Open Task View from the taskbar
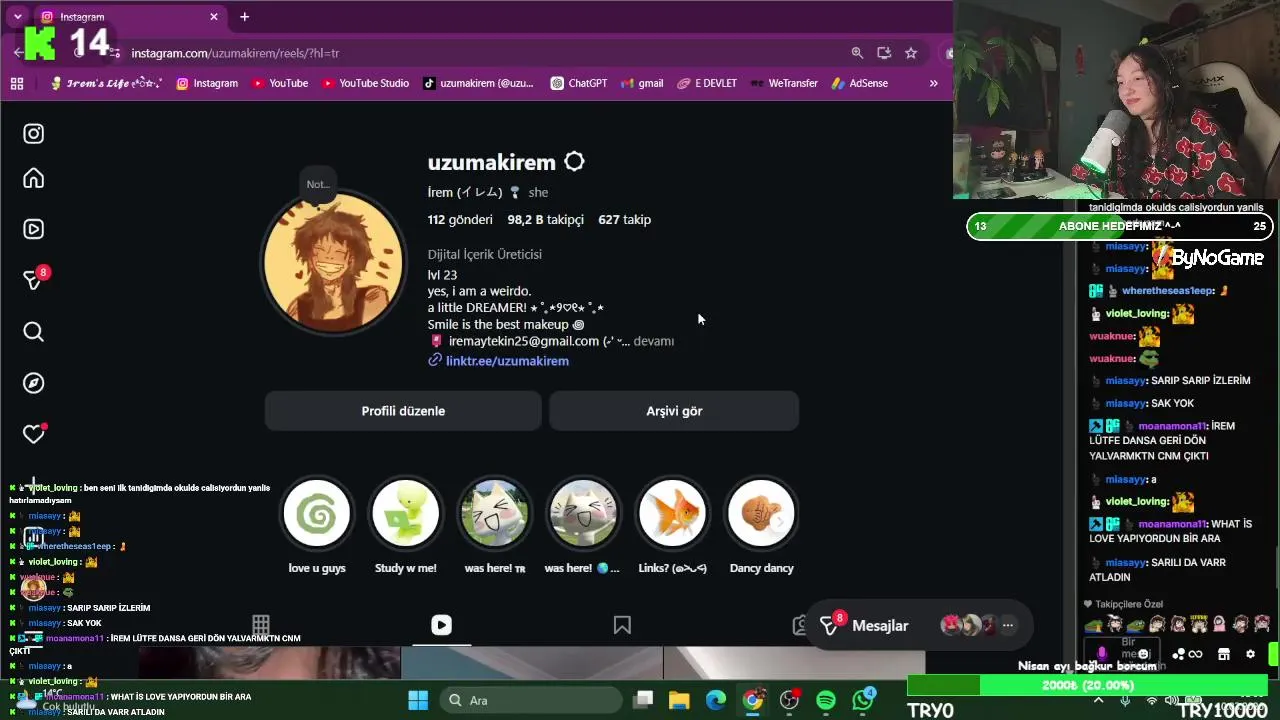This screenshot has width=1280, height=720. click(x=644, y=700)
